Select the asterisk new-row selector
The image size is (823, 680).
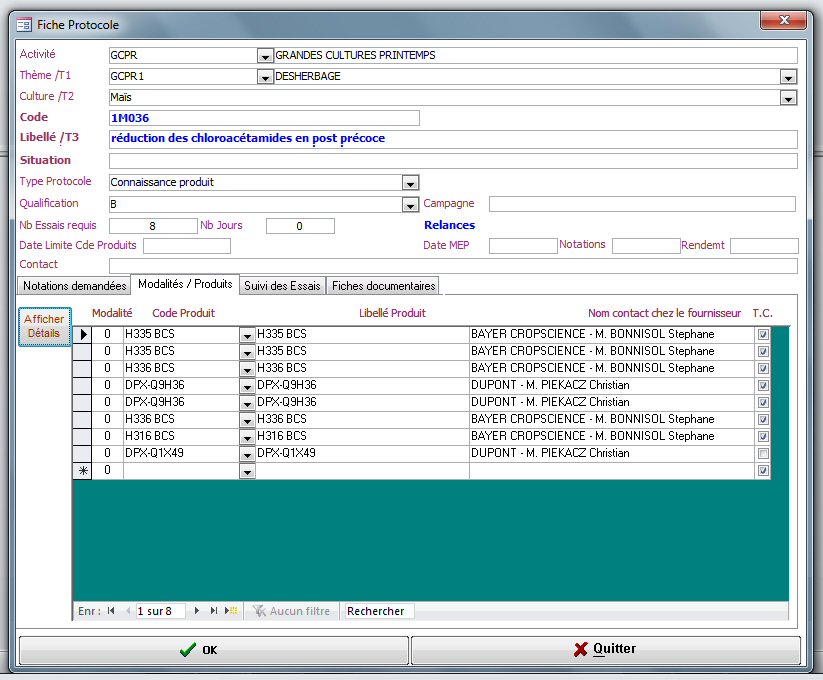(x=82, y=471)
